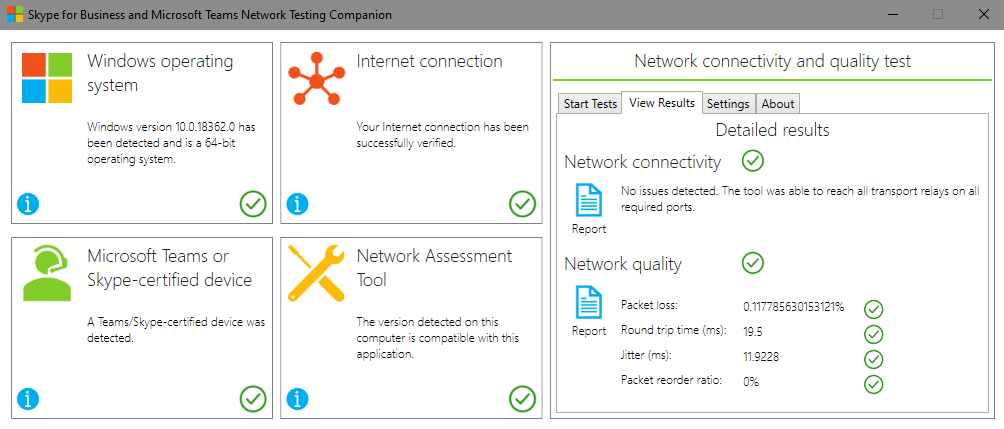Click info icon in Windows operating system card

(28, 204)
